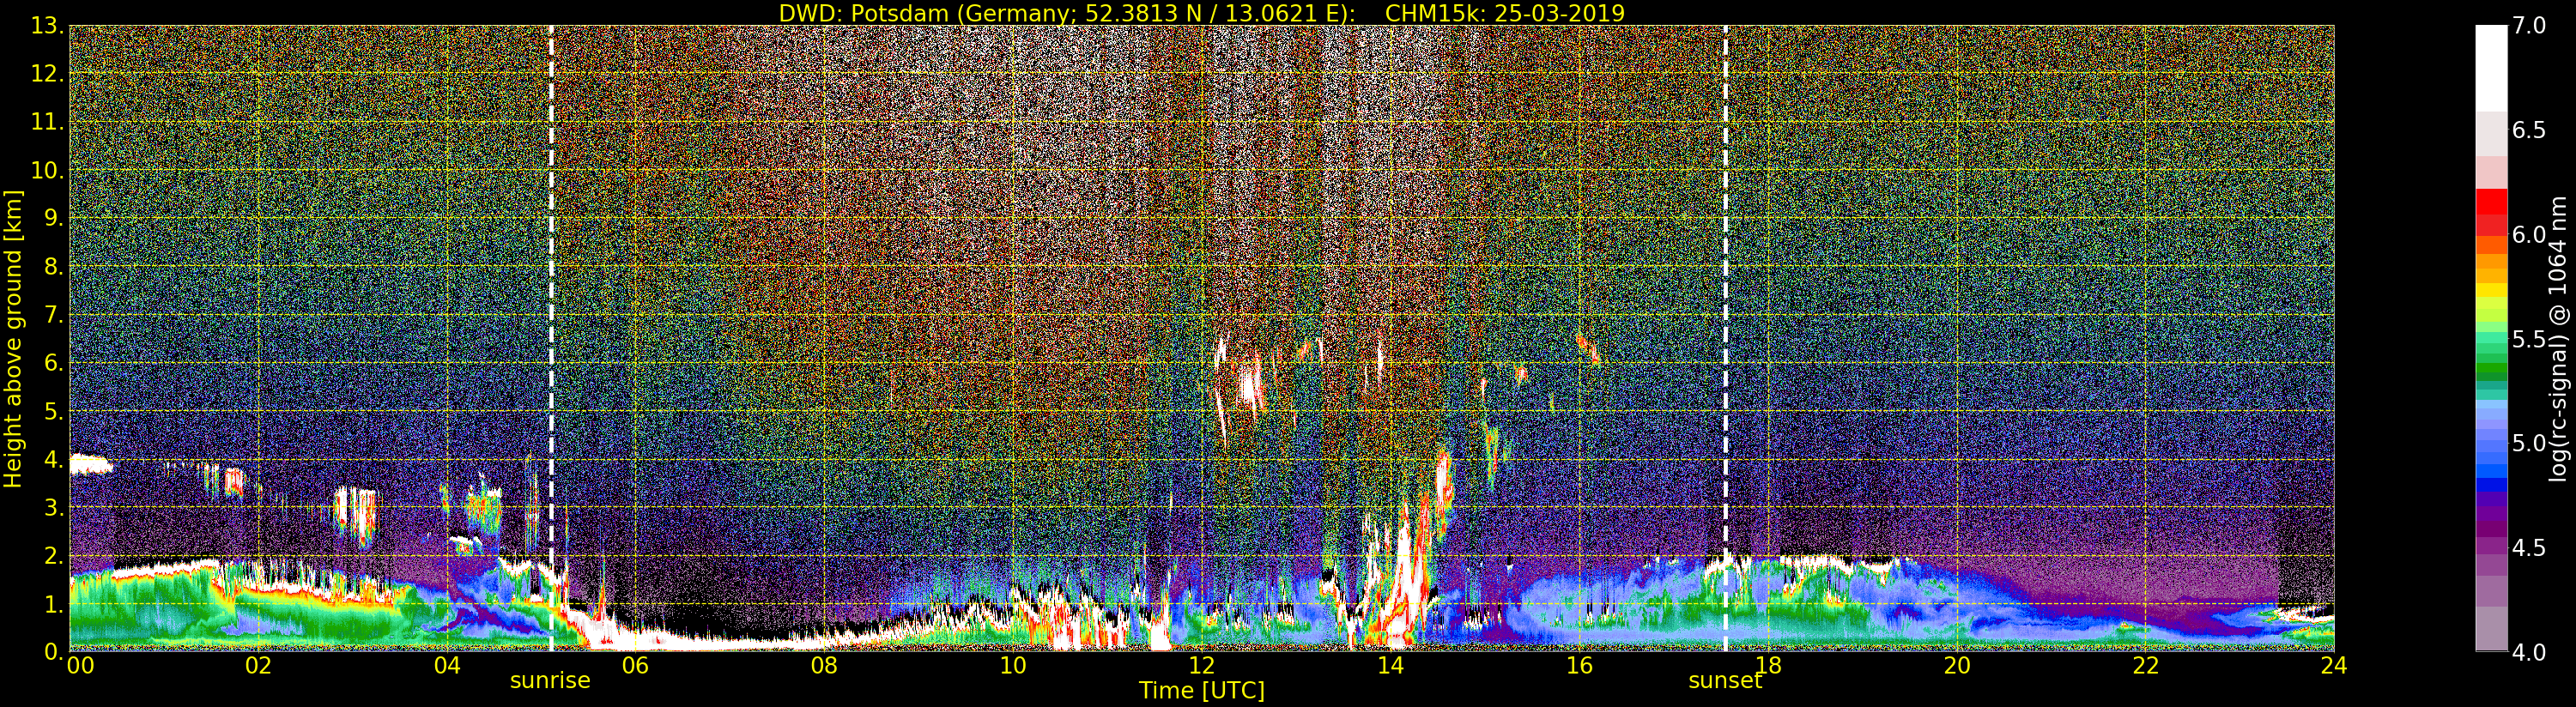Click the time-axis tick label '04'

point(447,665)
